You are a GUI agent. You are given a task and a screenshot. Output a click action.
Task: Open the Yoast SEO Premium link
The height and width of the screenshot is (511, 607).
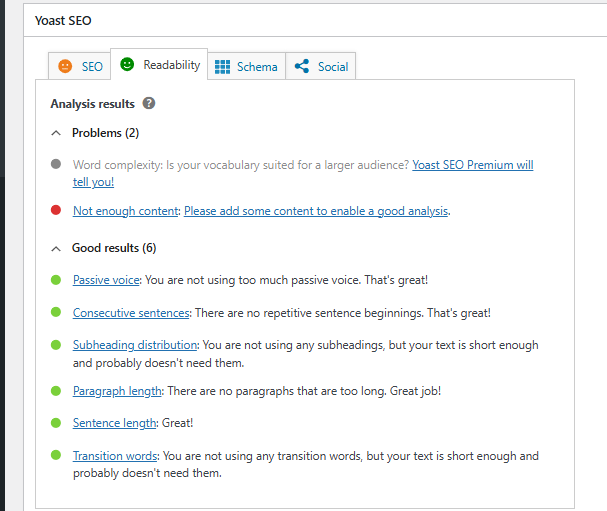click(x=472, y=165)
